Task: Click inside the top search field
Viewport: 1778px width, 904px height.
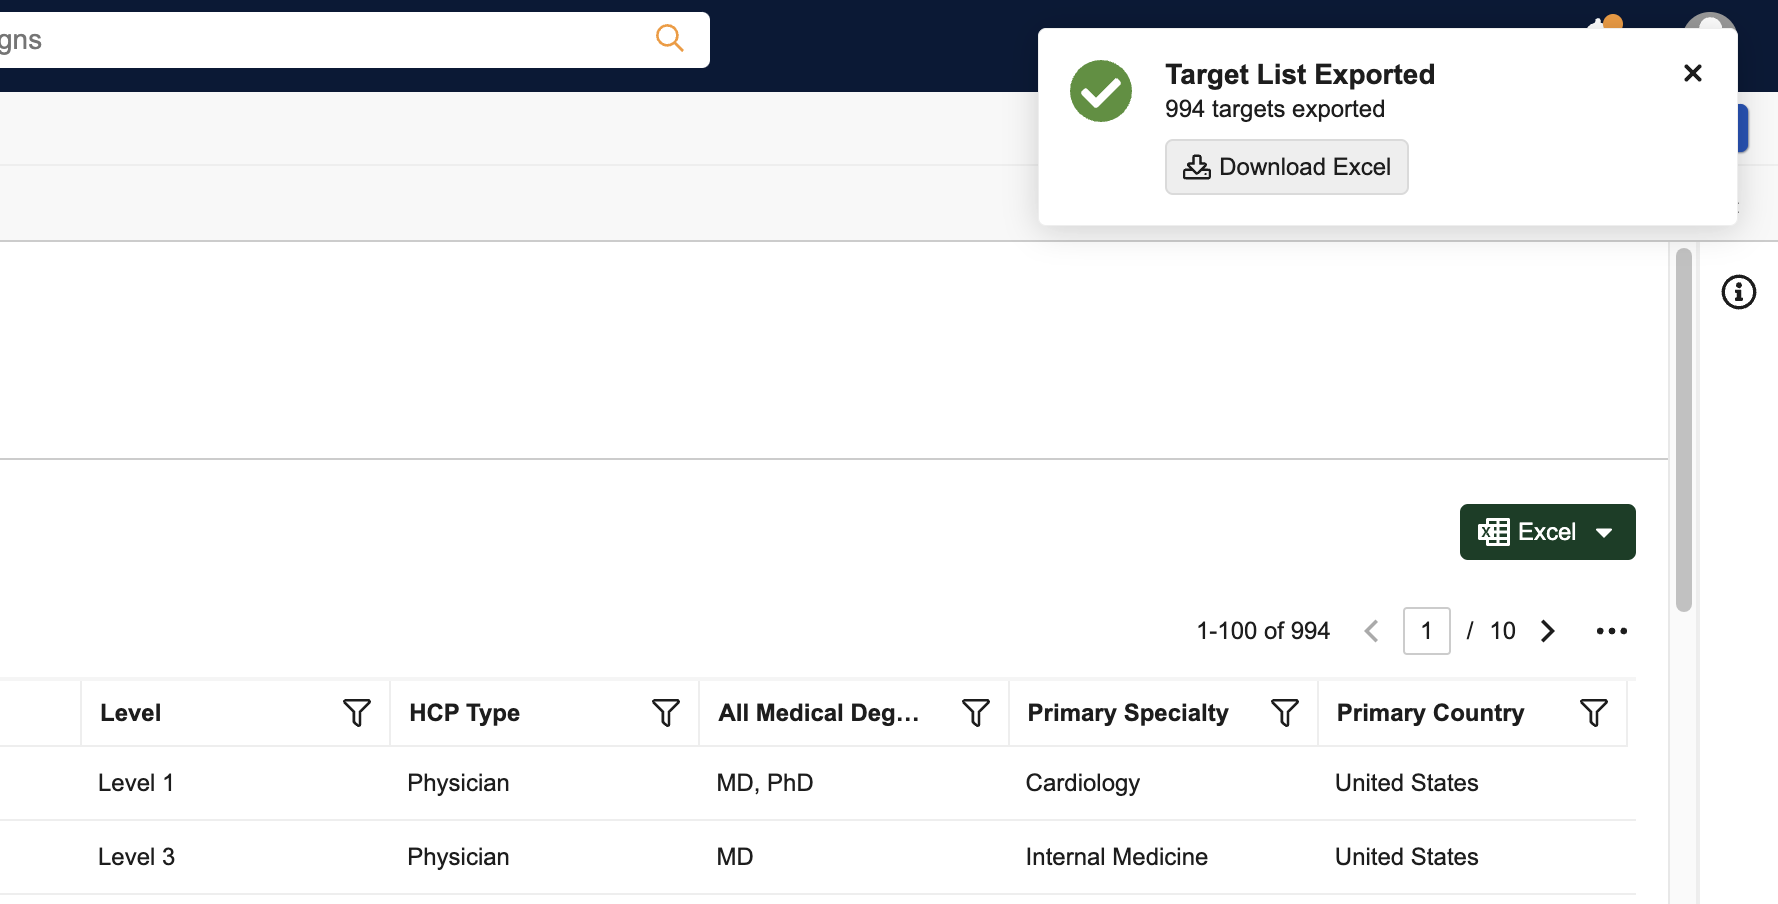Action: click(320, 40)
